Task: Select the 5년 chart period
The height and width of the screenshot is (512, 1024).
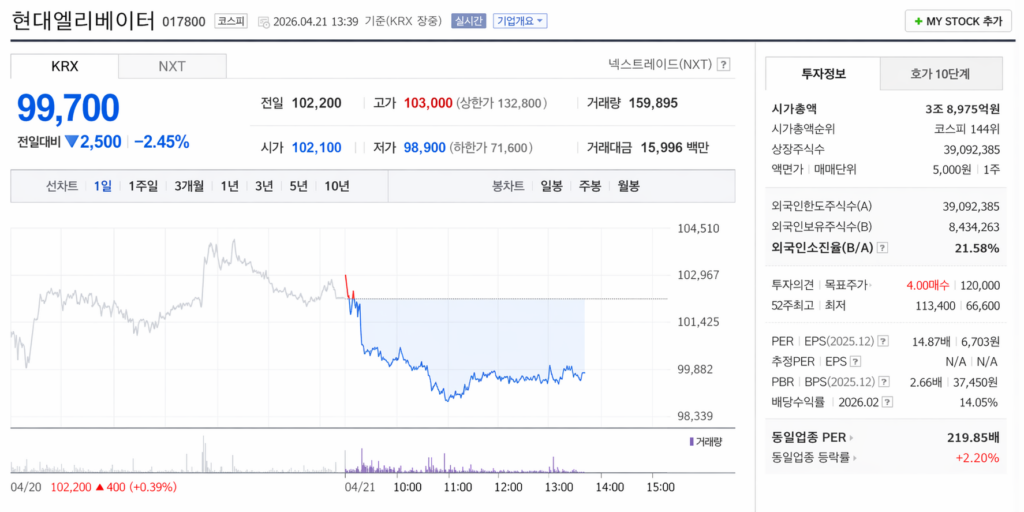Action: click(x=298, y=186)
